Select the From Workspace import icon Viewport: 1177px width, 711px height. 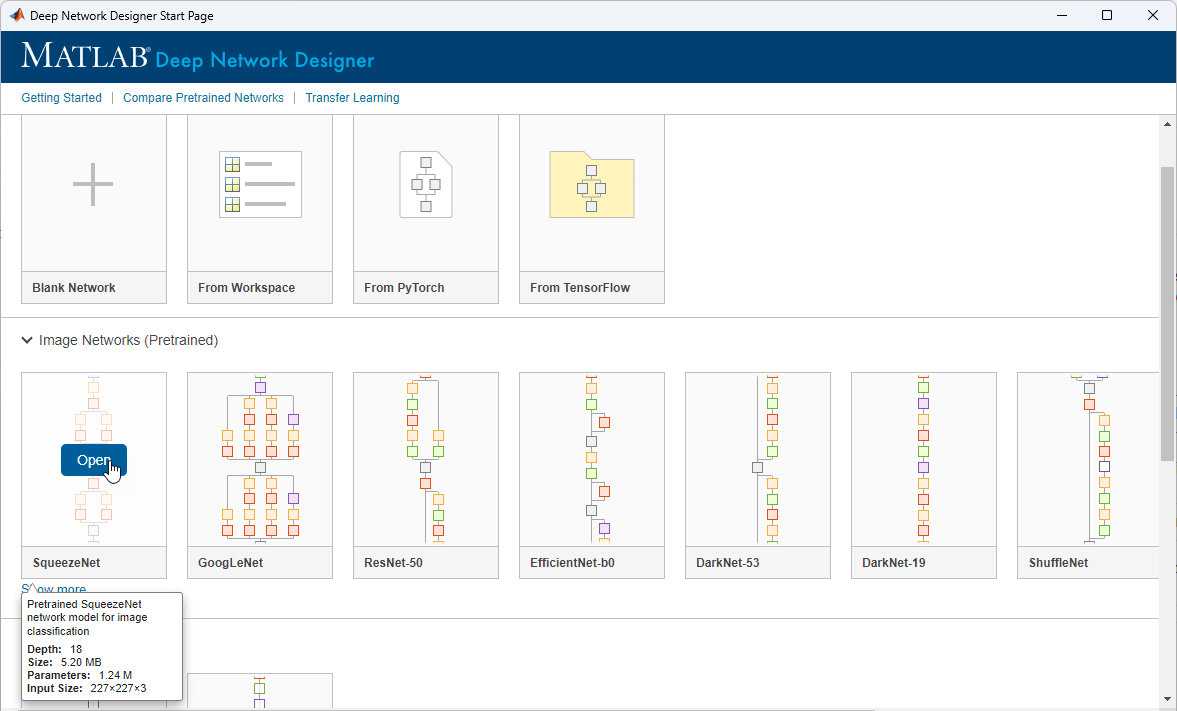(x=260, y=185)
